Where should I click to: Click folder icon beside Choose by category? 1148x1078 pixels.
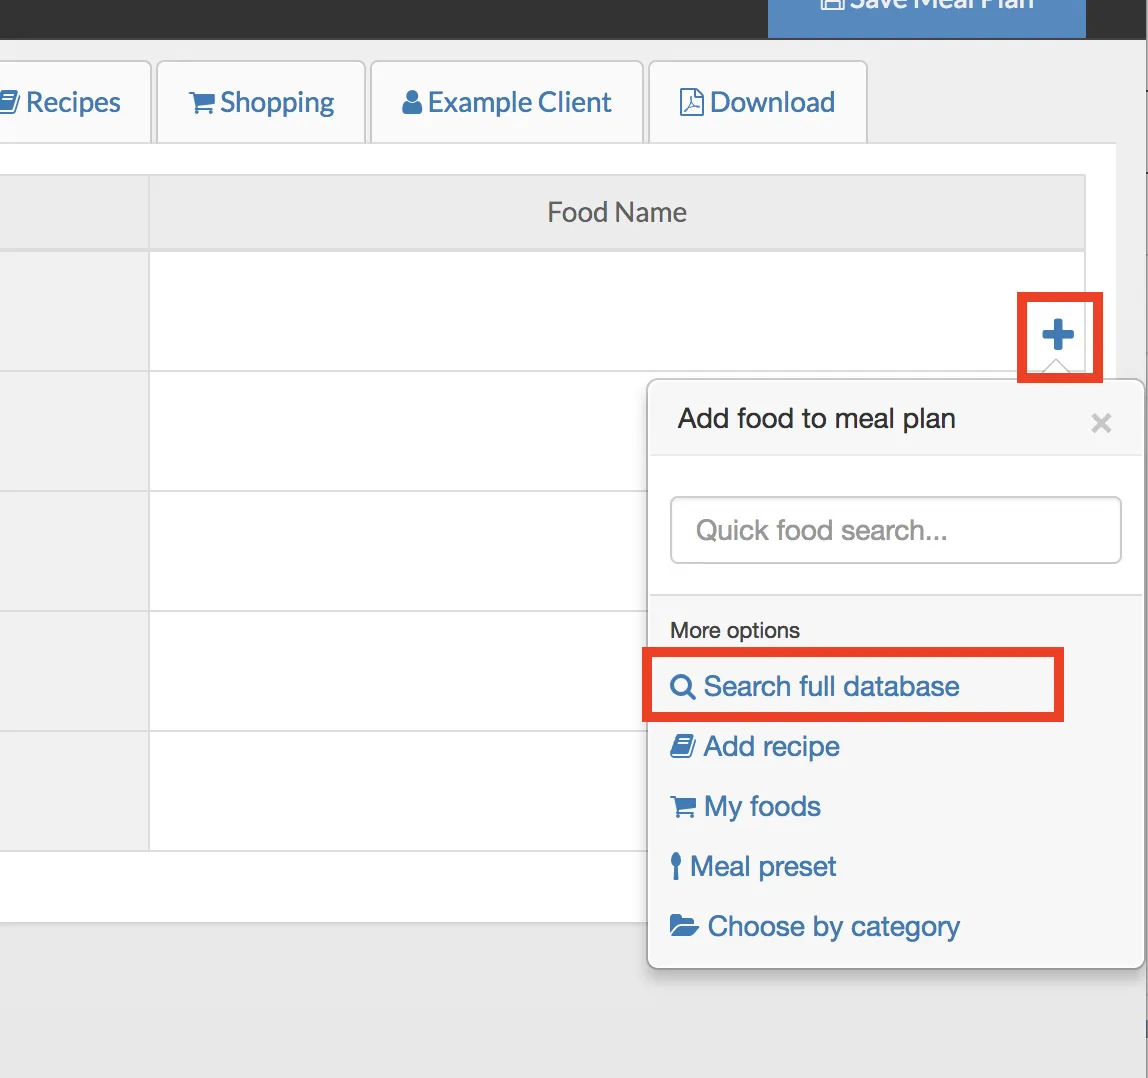pyautogui.click(x=684, y=926)
